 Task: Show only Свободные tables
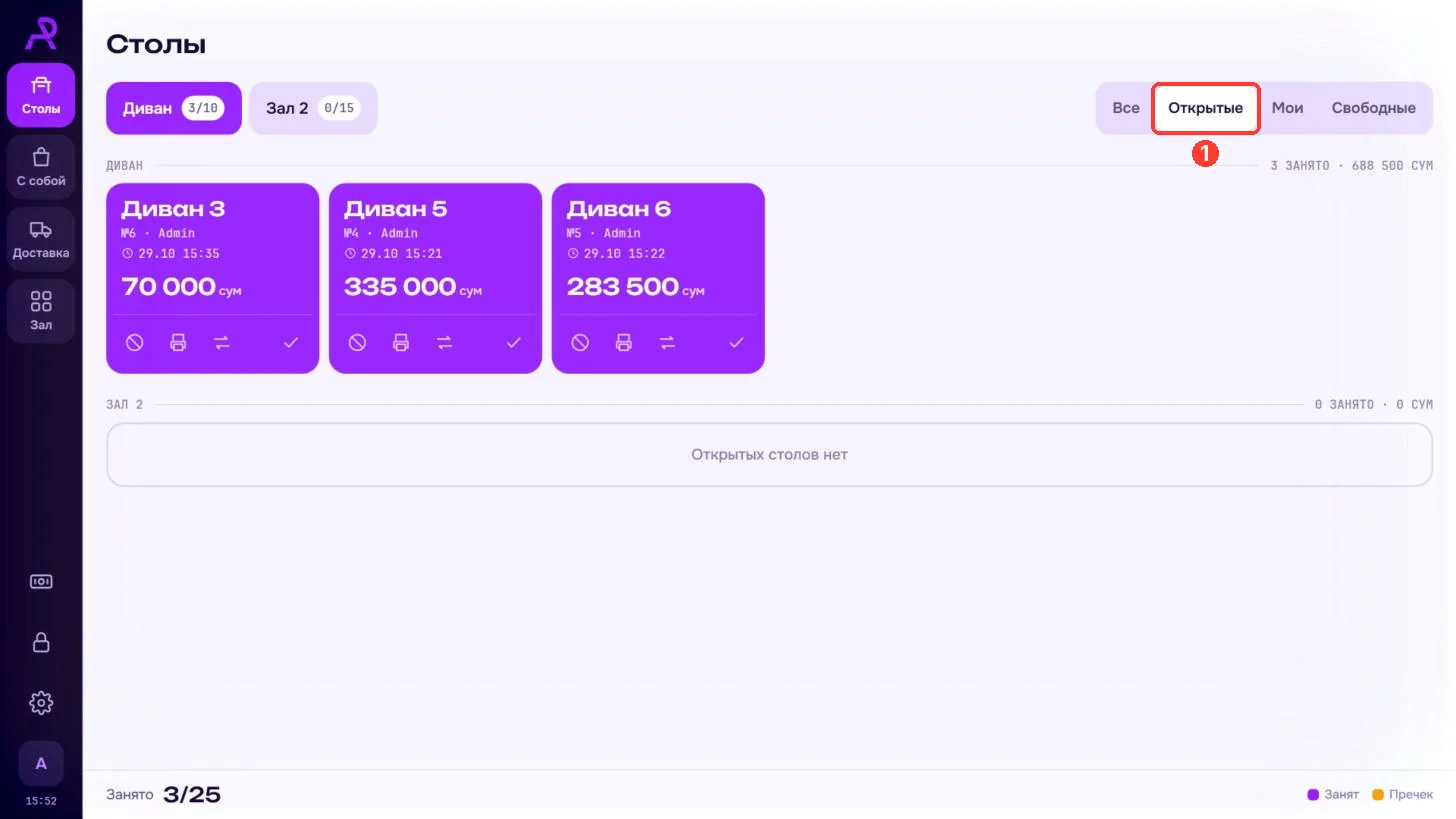tap(1373, 108)
